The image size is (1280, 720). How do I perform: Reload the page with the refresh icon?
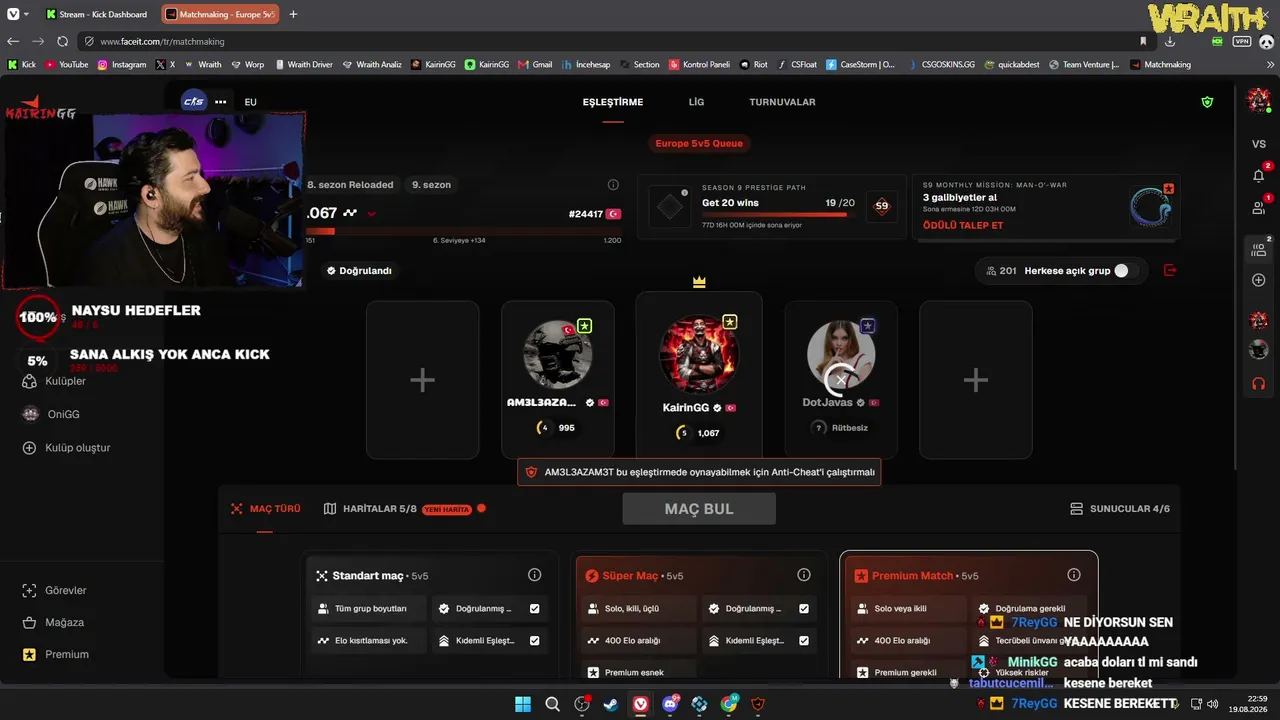pyautogui.click(x=62, y=41)
